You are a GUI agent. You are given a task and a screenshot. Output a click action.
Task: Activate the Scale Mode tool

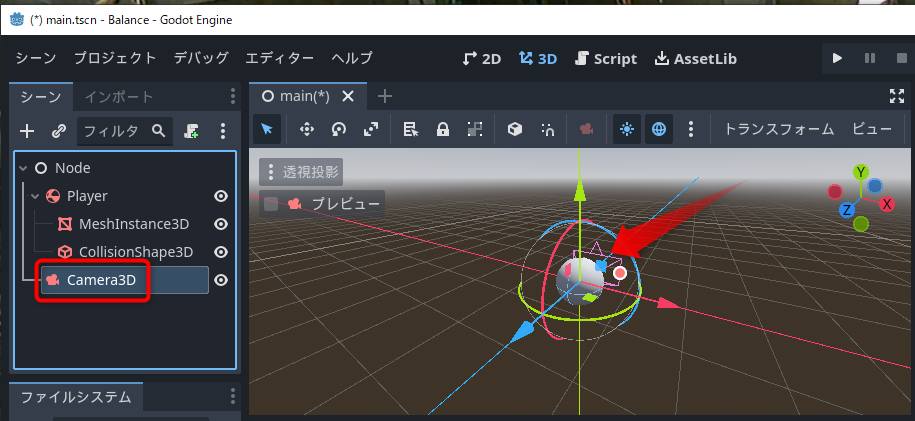pyautogui.click(x=371, y=129)
